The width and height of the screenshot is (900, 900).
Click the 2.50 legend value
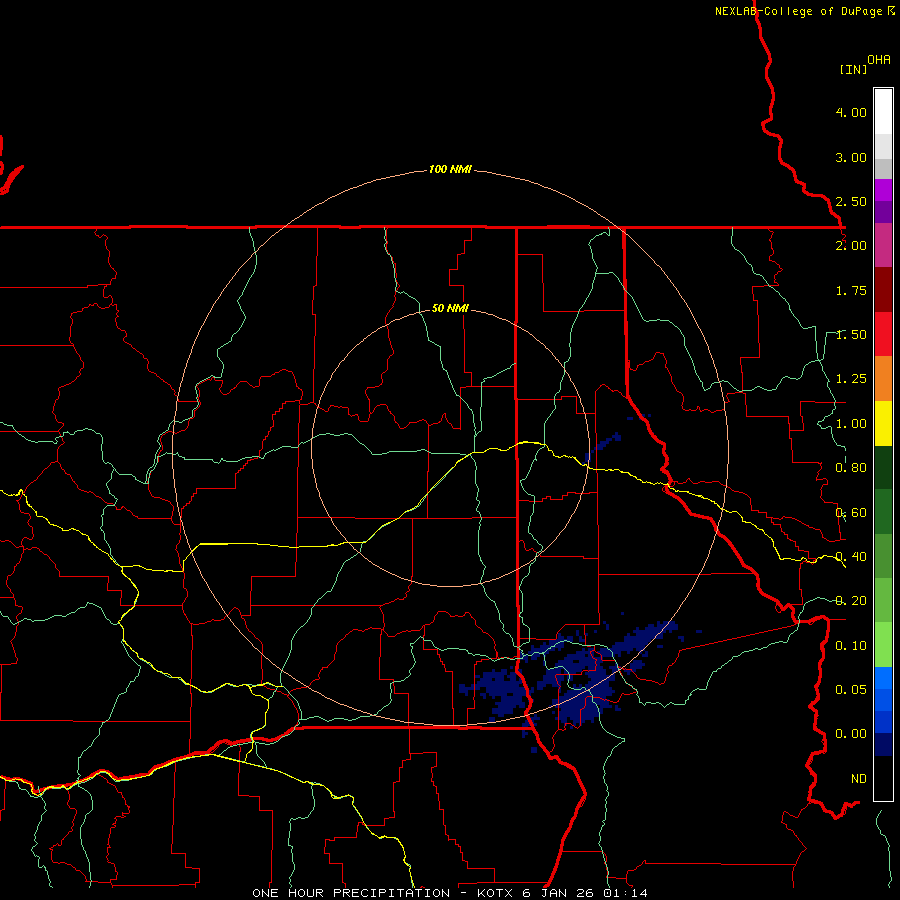(x=851, y=201)
